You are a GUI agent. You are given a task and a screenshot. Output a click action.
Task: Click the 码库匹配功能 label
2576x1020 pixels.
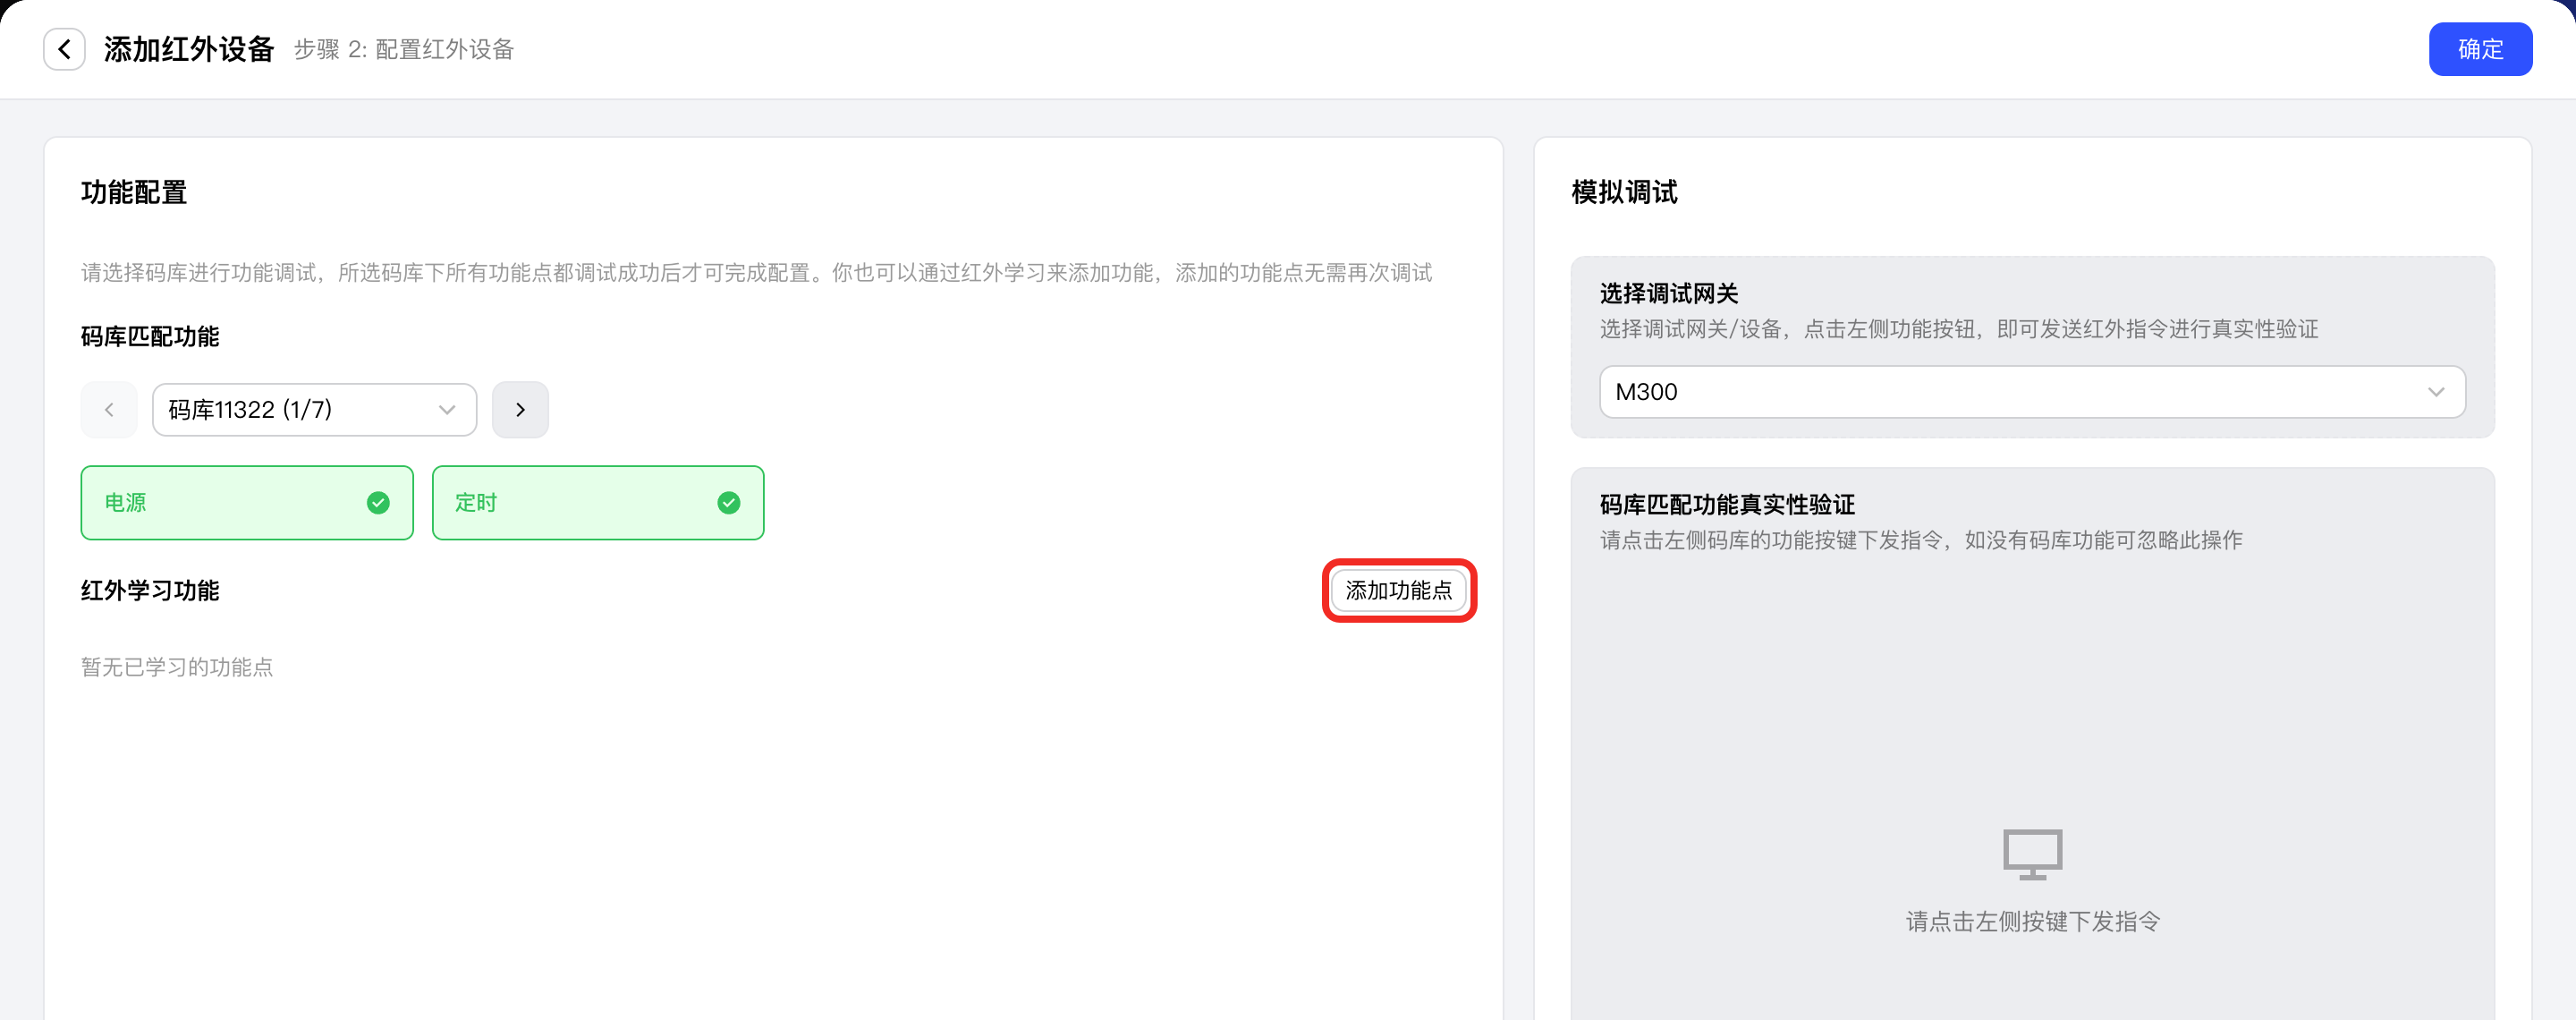point(150,337)
